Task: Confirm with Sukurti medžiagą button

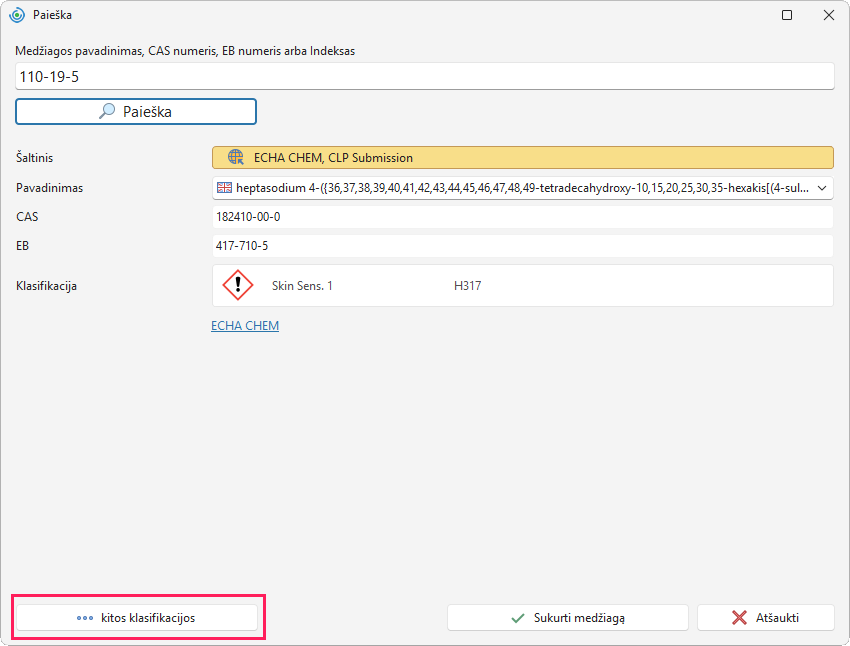Action: 568,618
